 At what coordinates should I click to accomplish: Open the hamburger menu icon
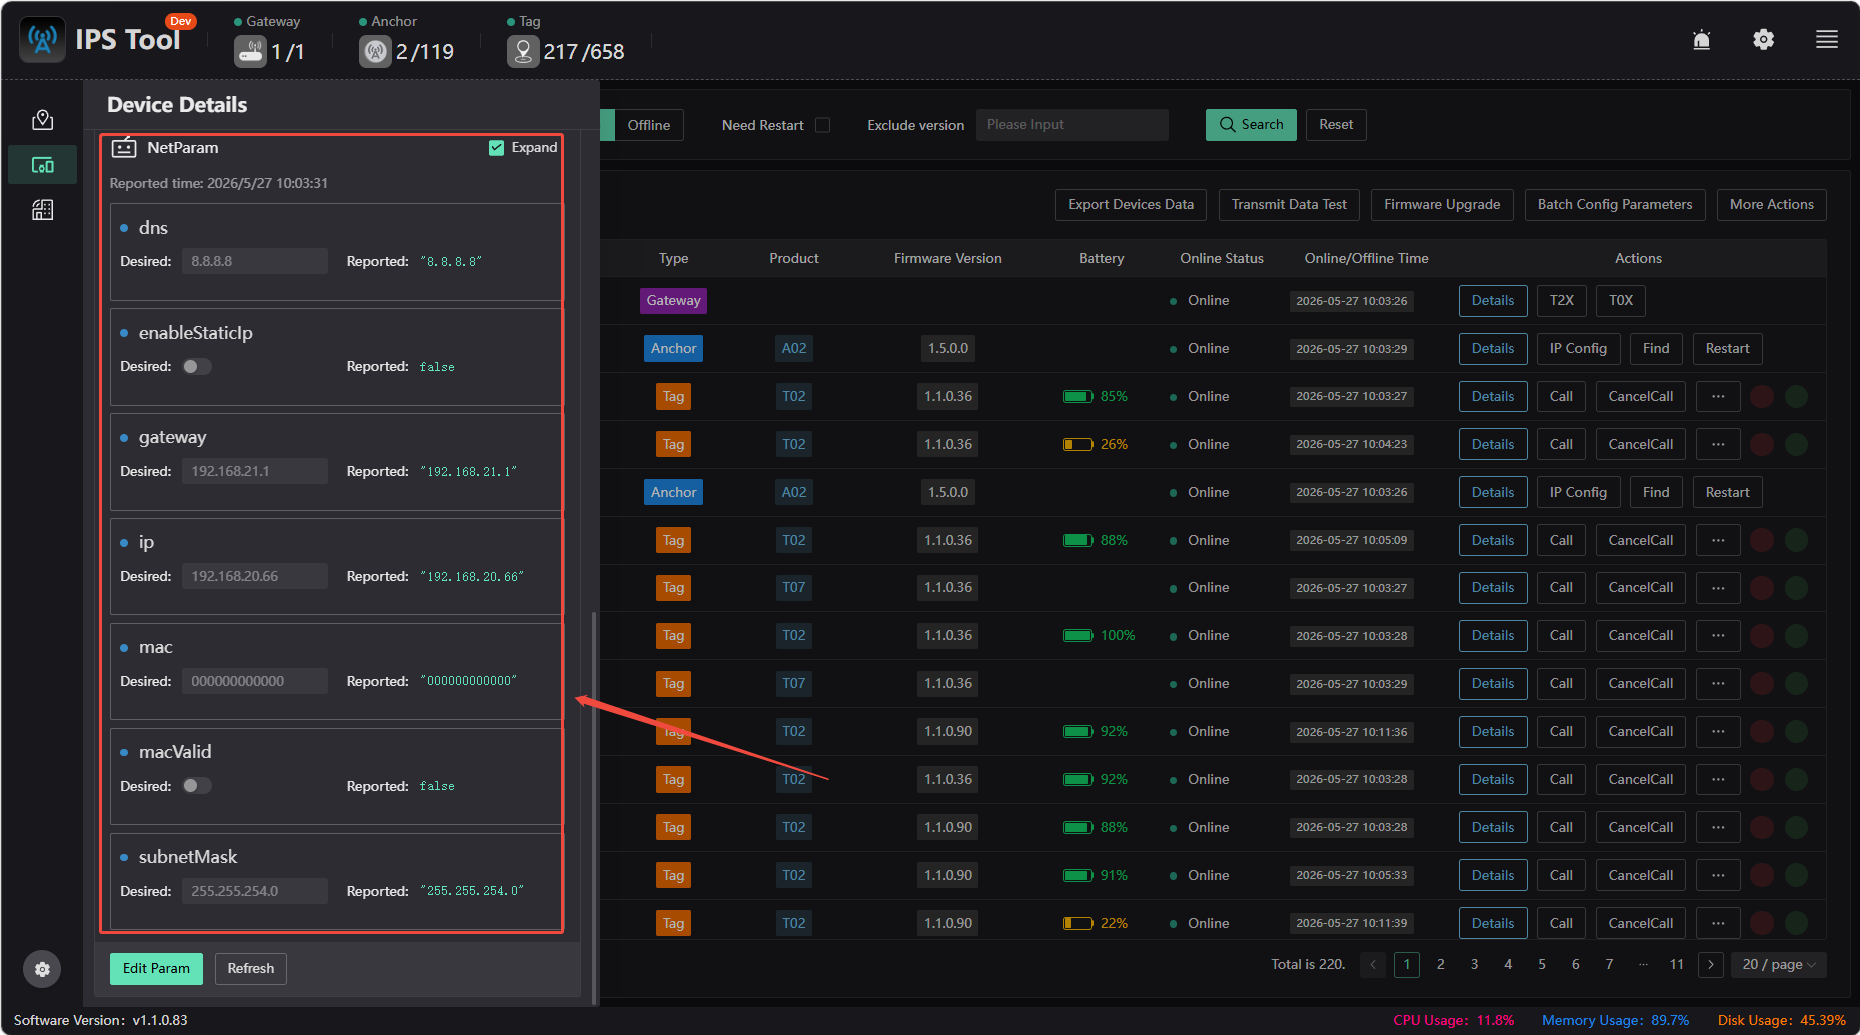pyautogui.click(x=1827, y=39)
